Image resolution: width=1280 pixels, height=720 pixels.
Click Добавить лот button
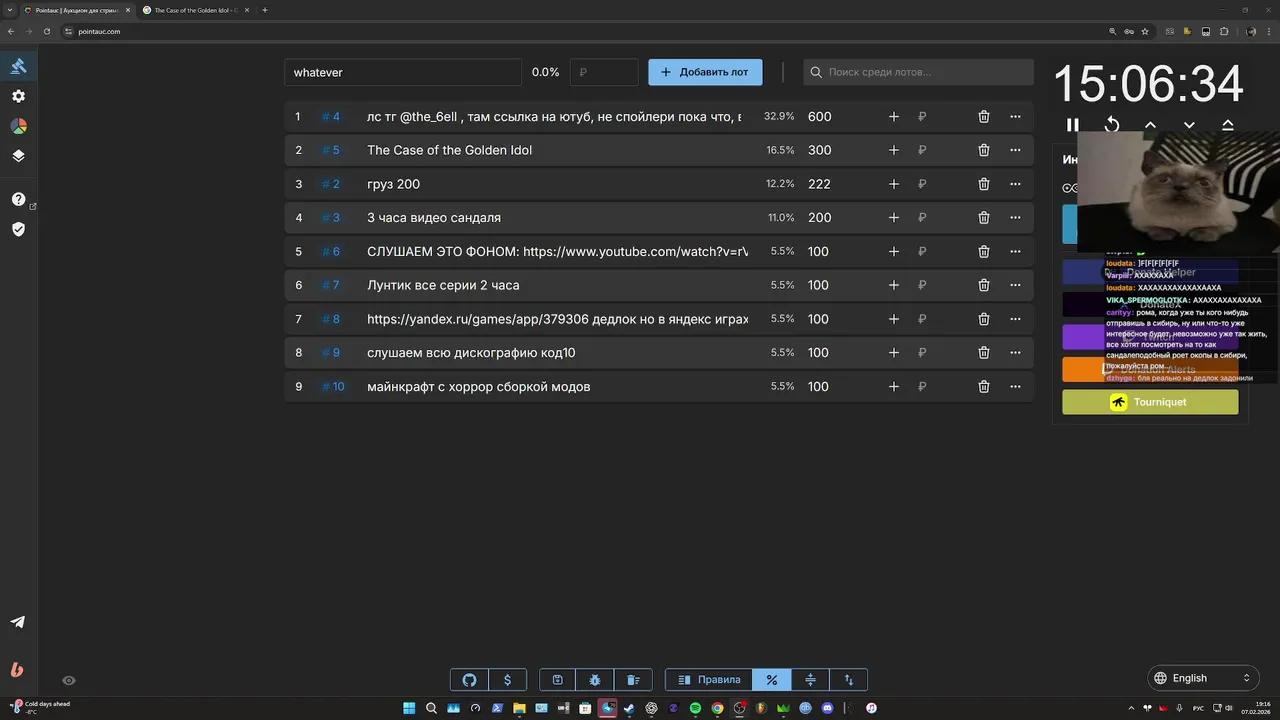point(705,72)
